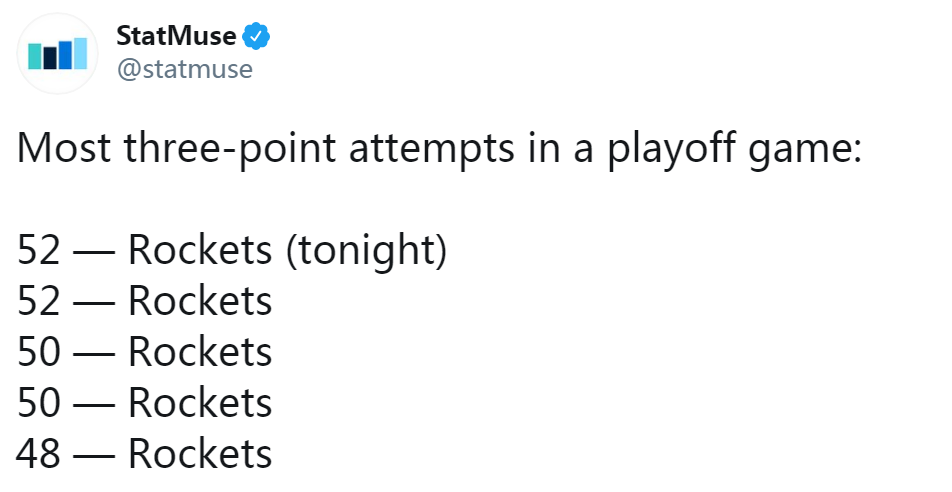
Task: Click the word "three-point" in the headline
Action: (230, 150)
